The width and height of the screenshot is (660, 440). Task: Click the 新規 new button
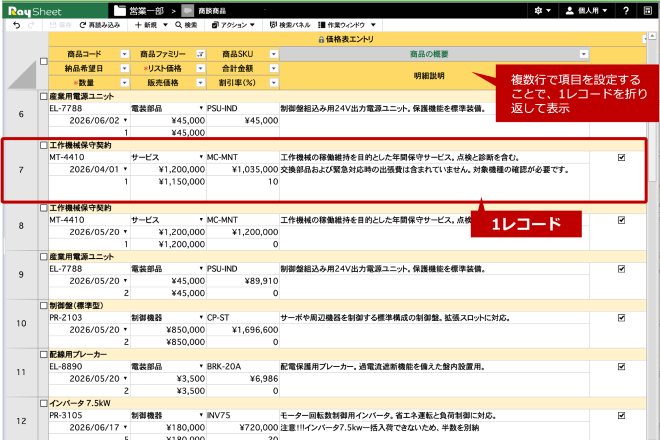(x=146, y=25)
